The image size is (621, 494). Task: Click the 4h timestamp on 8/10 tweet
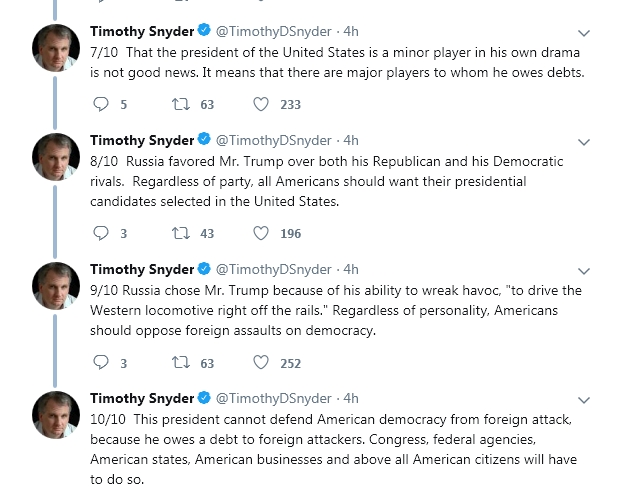pyautogui.click(x=350, y=140)
